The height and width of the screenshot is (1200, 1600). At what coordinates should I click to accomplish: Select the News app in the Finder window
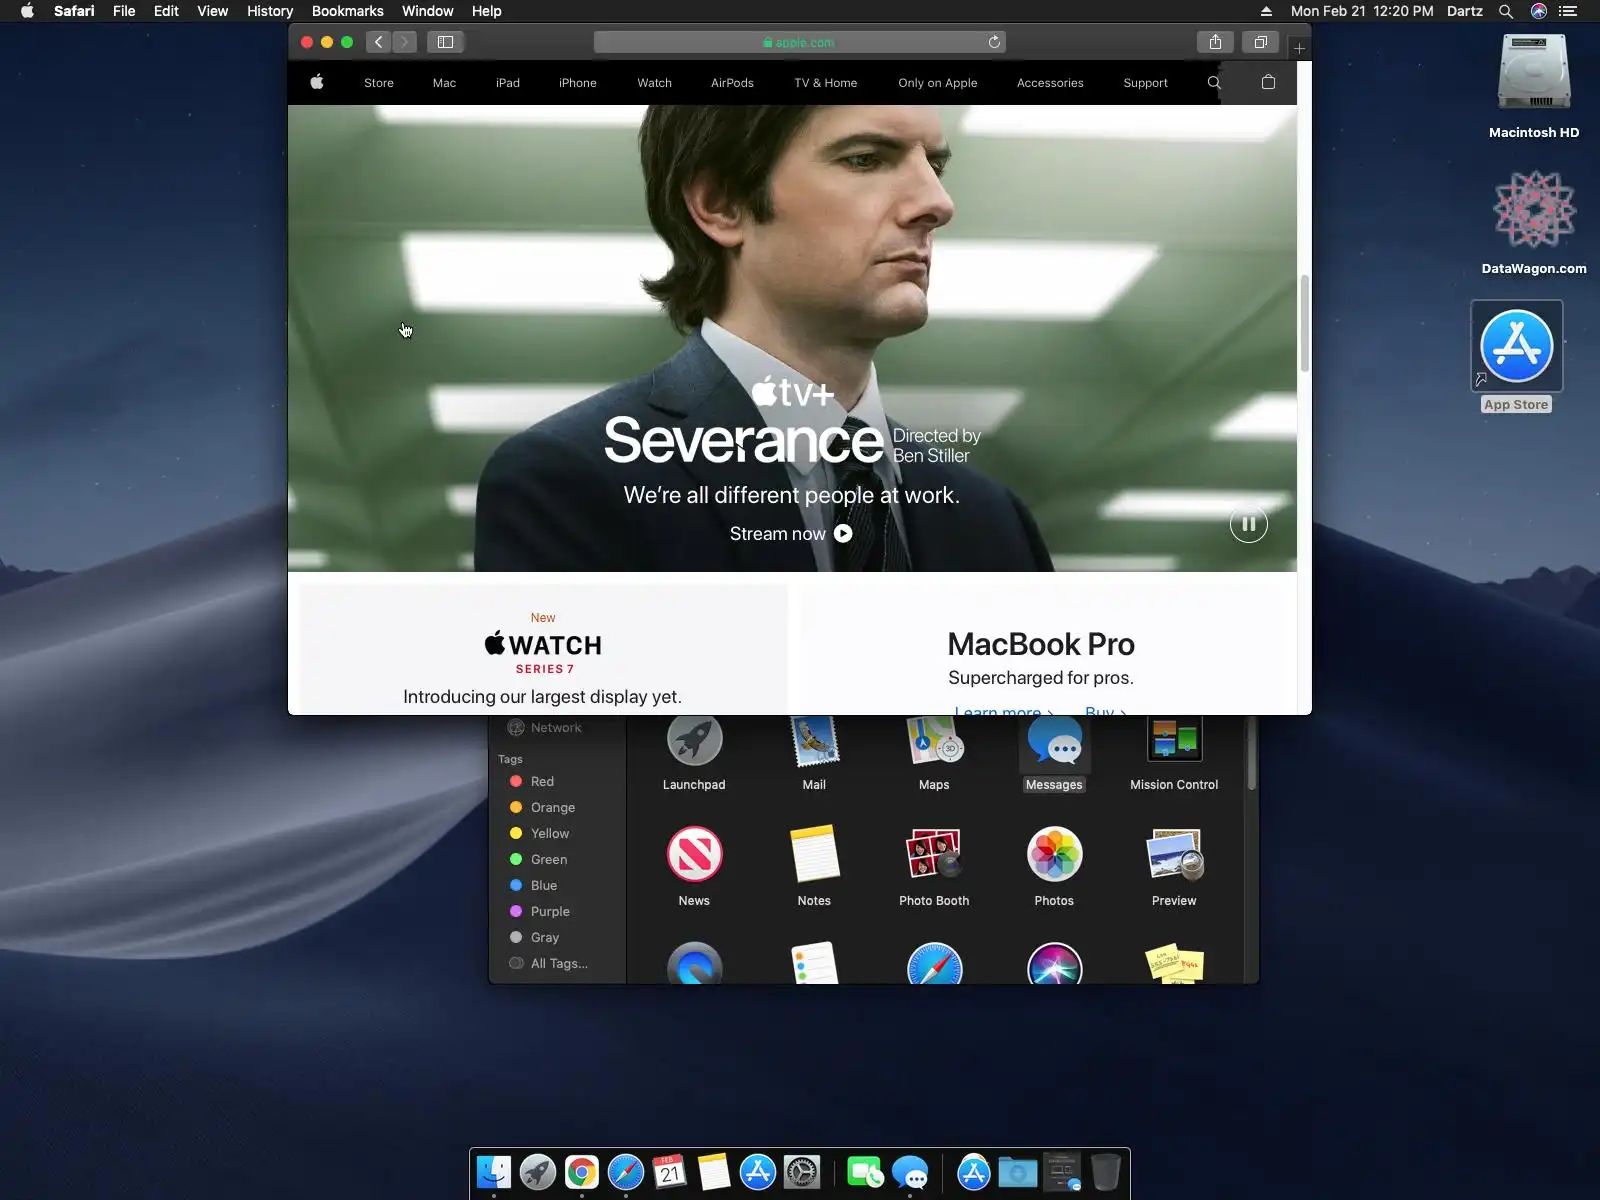click(694, 866)
